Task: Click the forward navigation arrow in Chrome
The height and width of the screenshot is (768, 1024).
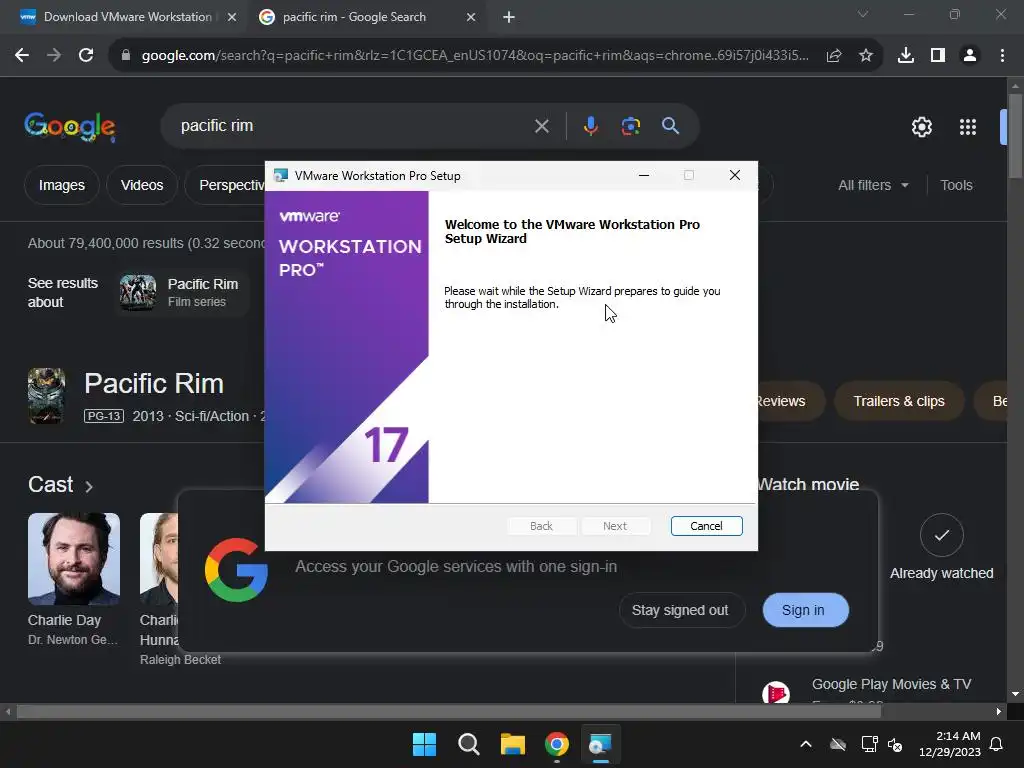Action: click(x=54, y=56)
